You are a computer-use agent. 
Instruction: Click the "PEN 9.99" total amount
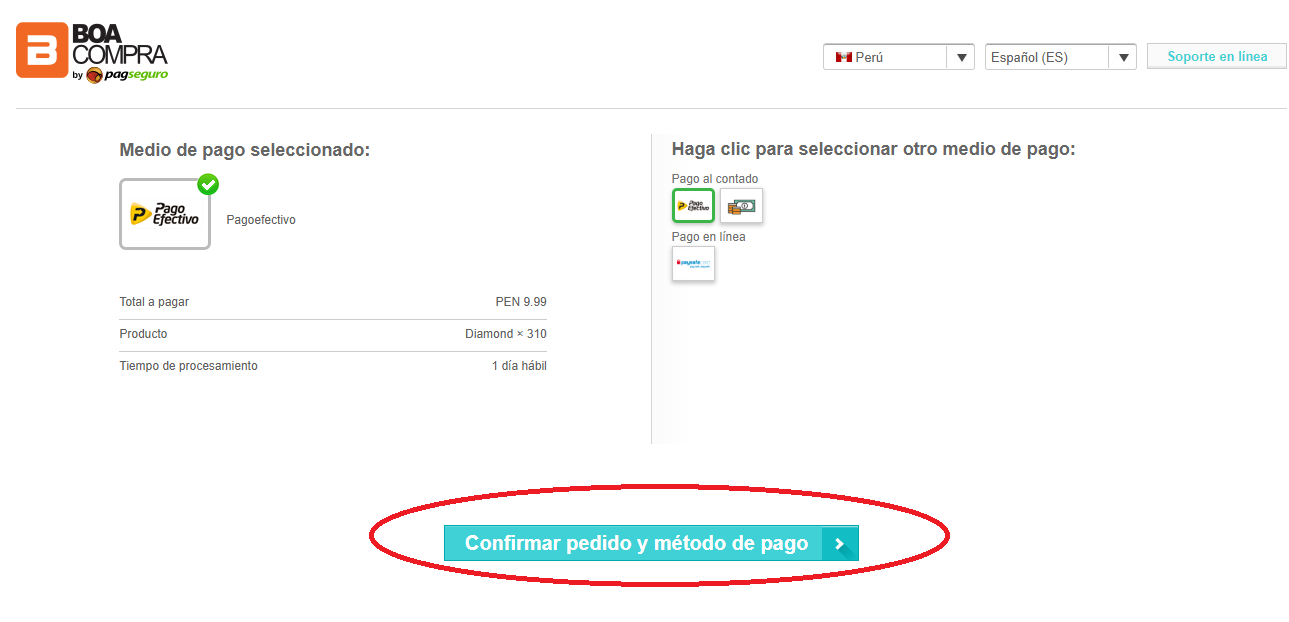click(x=521, y=302)
